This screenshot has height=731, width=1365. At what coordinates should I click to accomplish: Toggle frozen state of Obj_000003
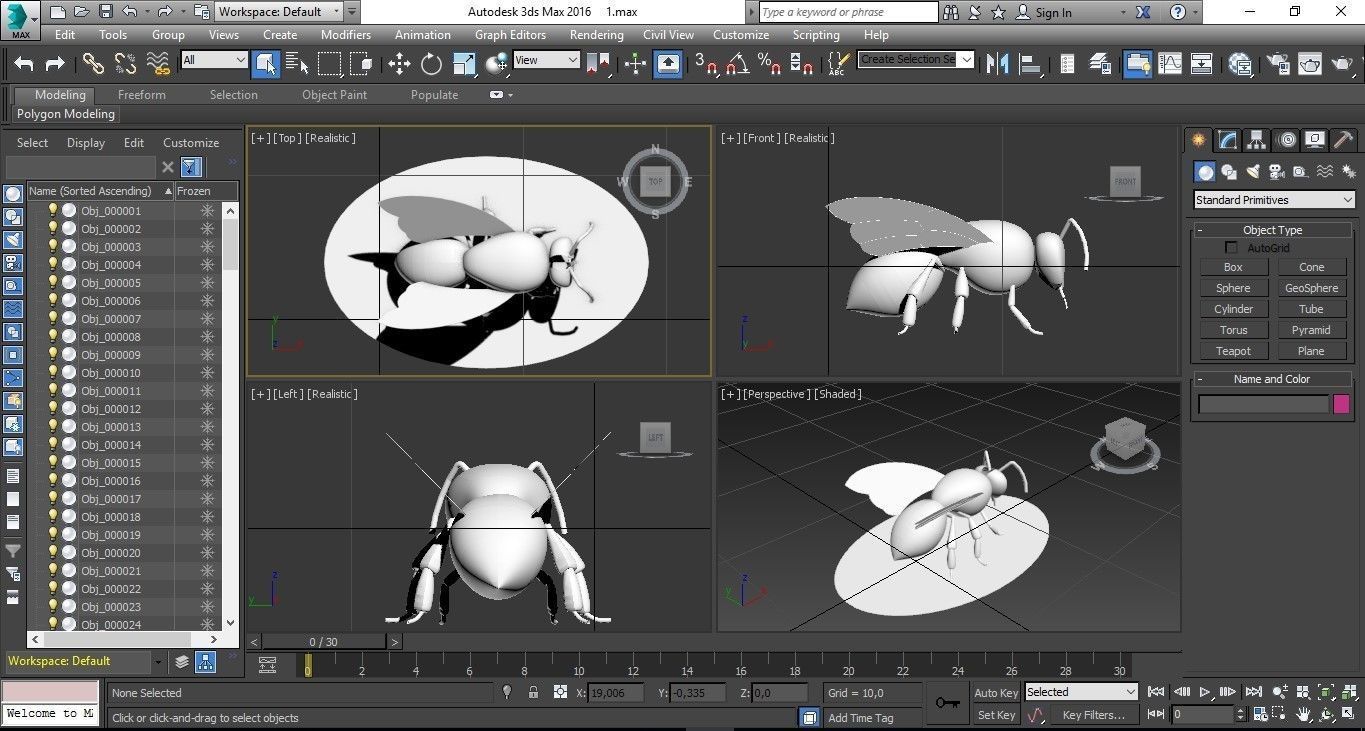207,247
